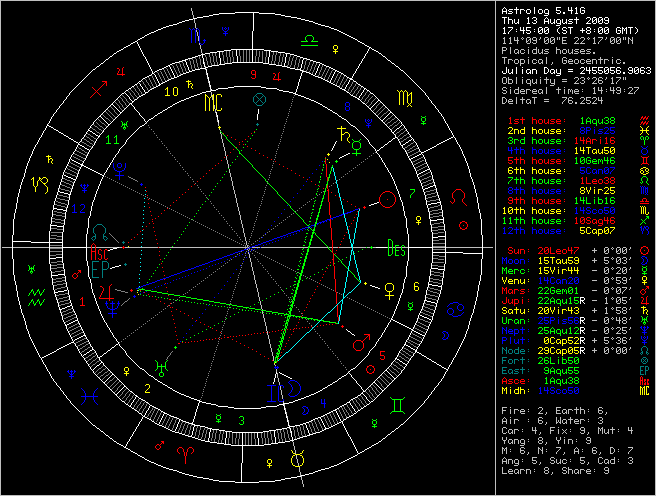Select the Saturn glyph inside the chart wheel
This screenshot has height=496, width=656.
tap(343, 131)
